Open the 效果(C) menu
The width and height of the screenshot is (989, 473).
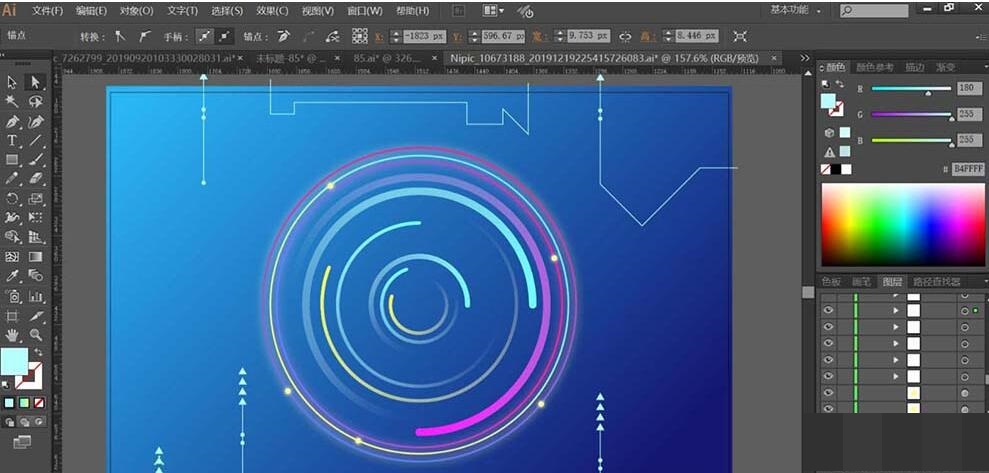pos(272,11)
